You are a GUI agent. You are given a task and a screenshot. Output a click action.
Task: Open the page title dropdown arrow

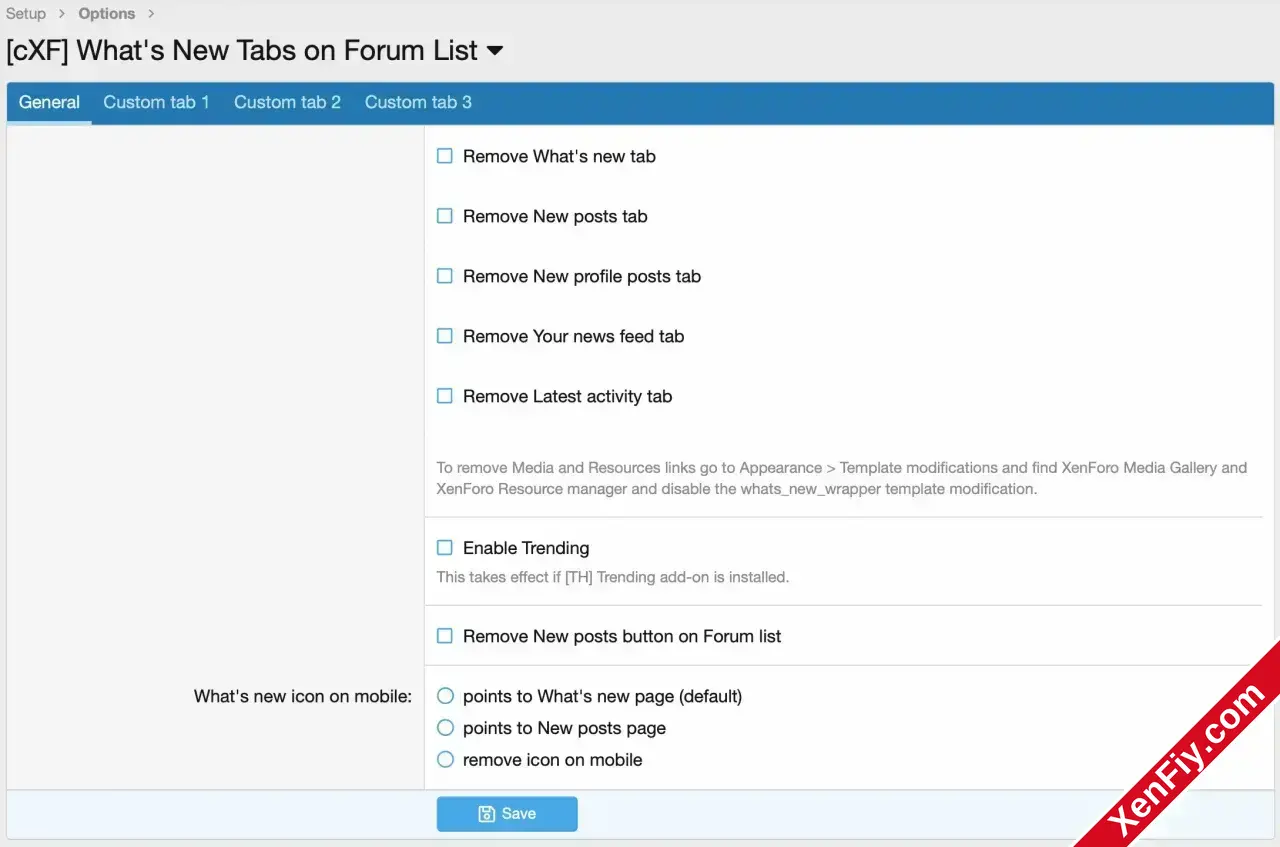495,51
